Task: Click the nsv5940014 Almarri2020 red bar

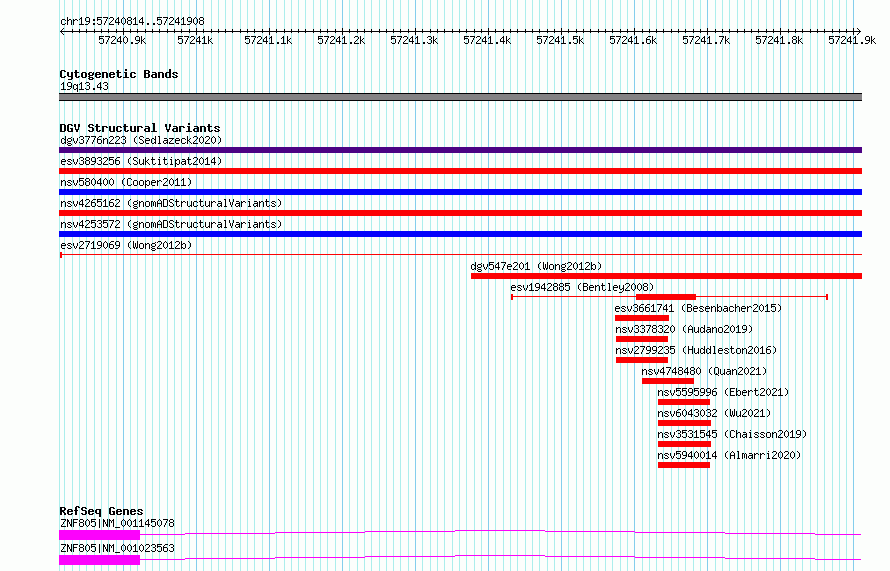Action: tap(684, 465)
